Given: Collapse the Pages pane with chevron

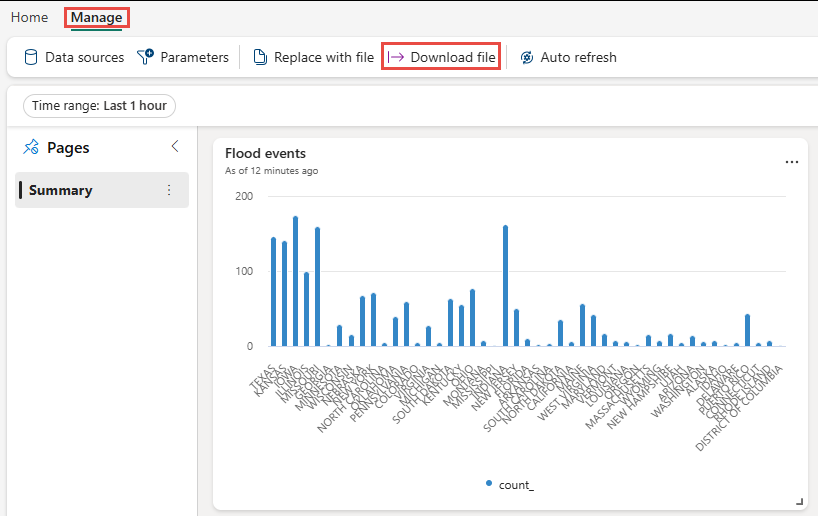Looking at the screenshot, I should click(175, 147).
